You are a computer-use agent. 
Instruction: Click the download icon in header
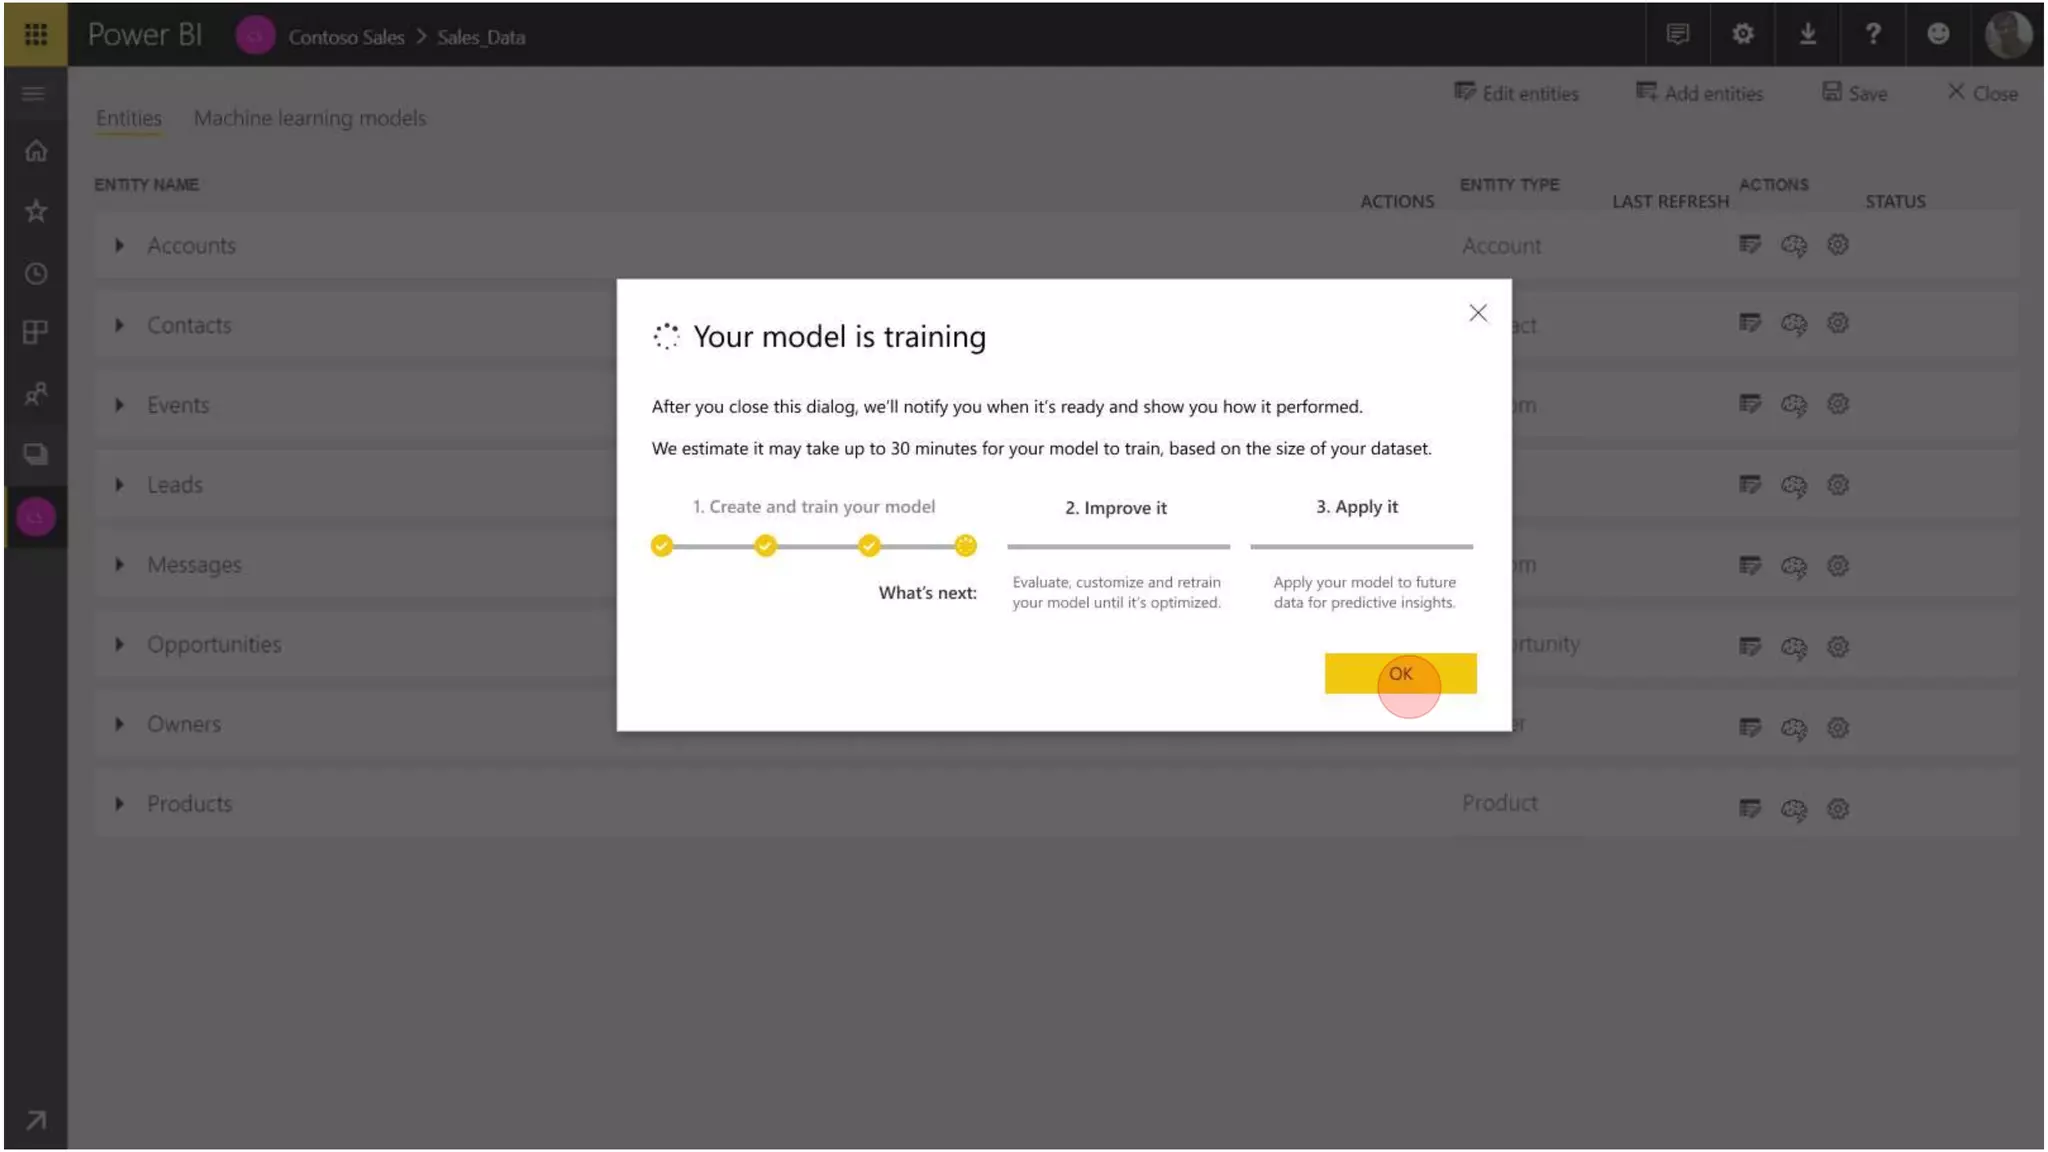click(x=1808, y=34)
